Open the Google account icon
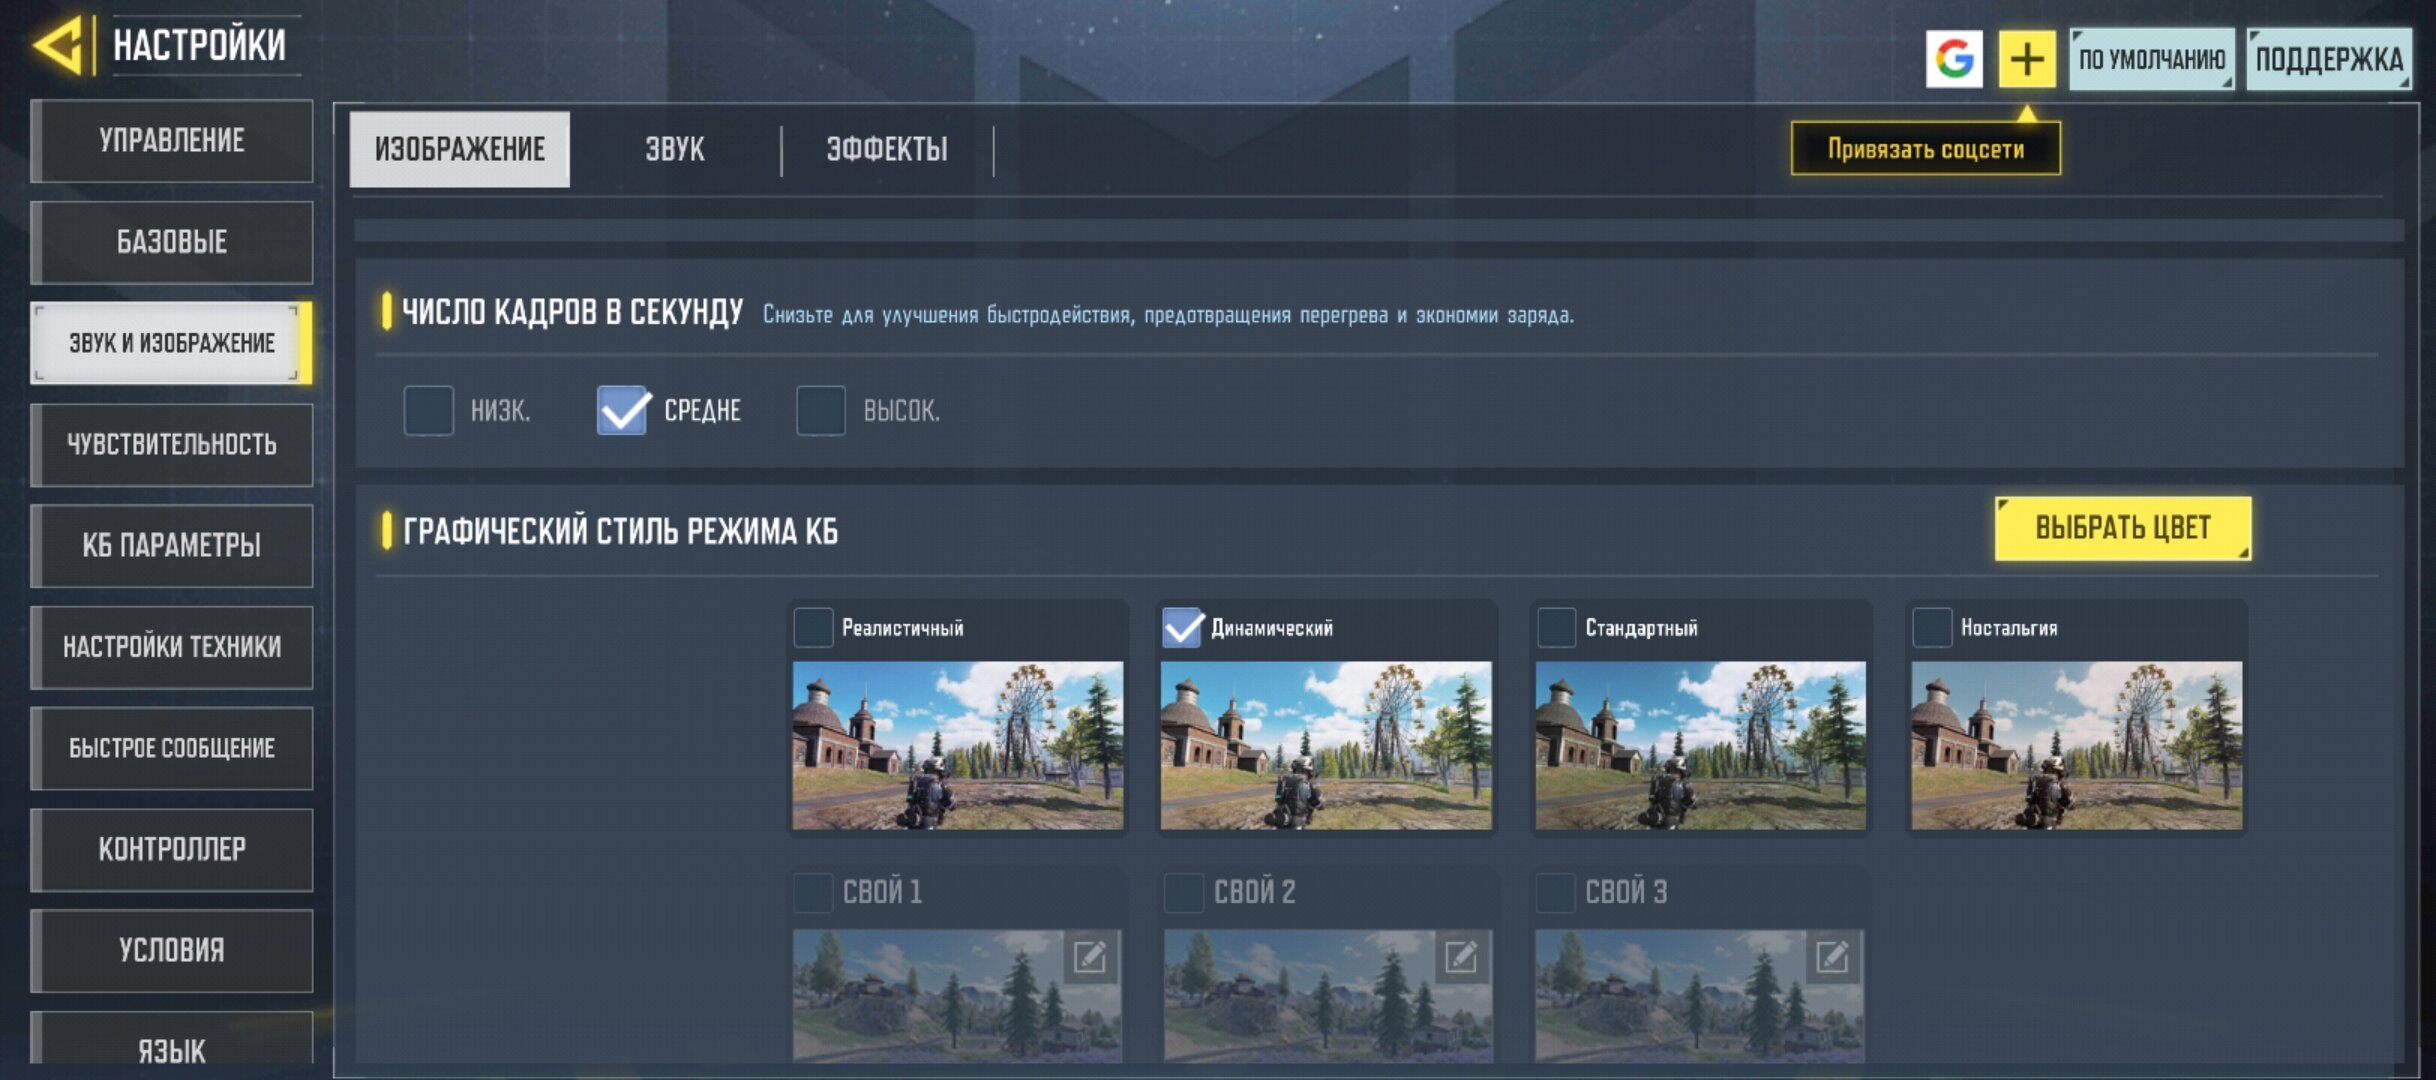Viewport: 2436px width, 1080px height. [x=1954, y=59]
